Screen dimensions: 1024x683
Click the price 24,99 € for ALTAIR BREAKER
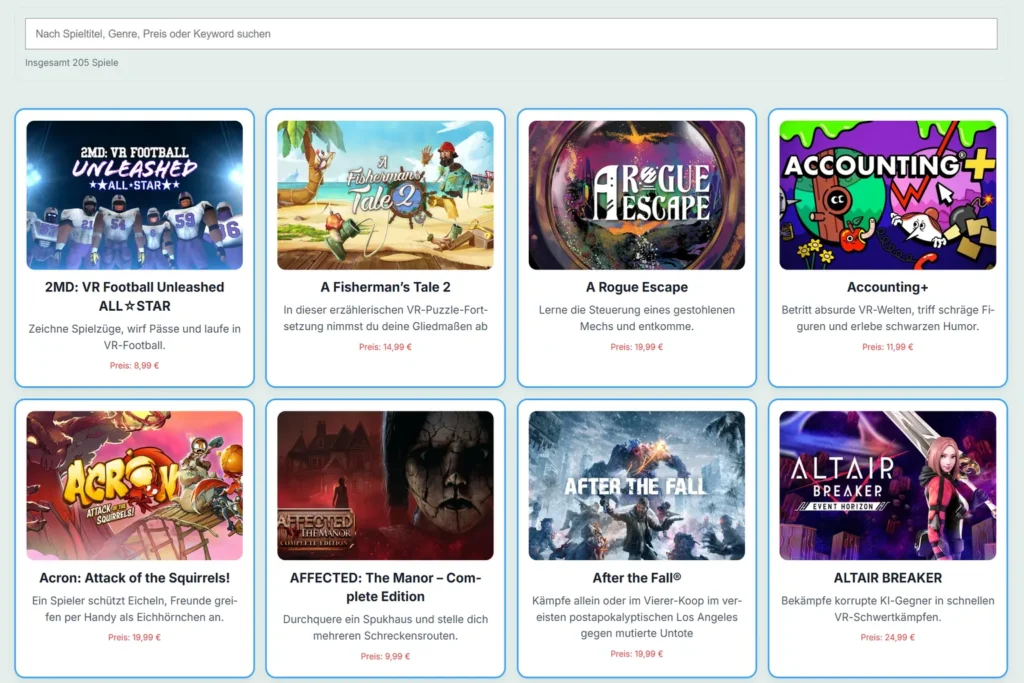(888, 637)
